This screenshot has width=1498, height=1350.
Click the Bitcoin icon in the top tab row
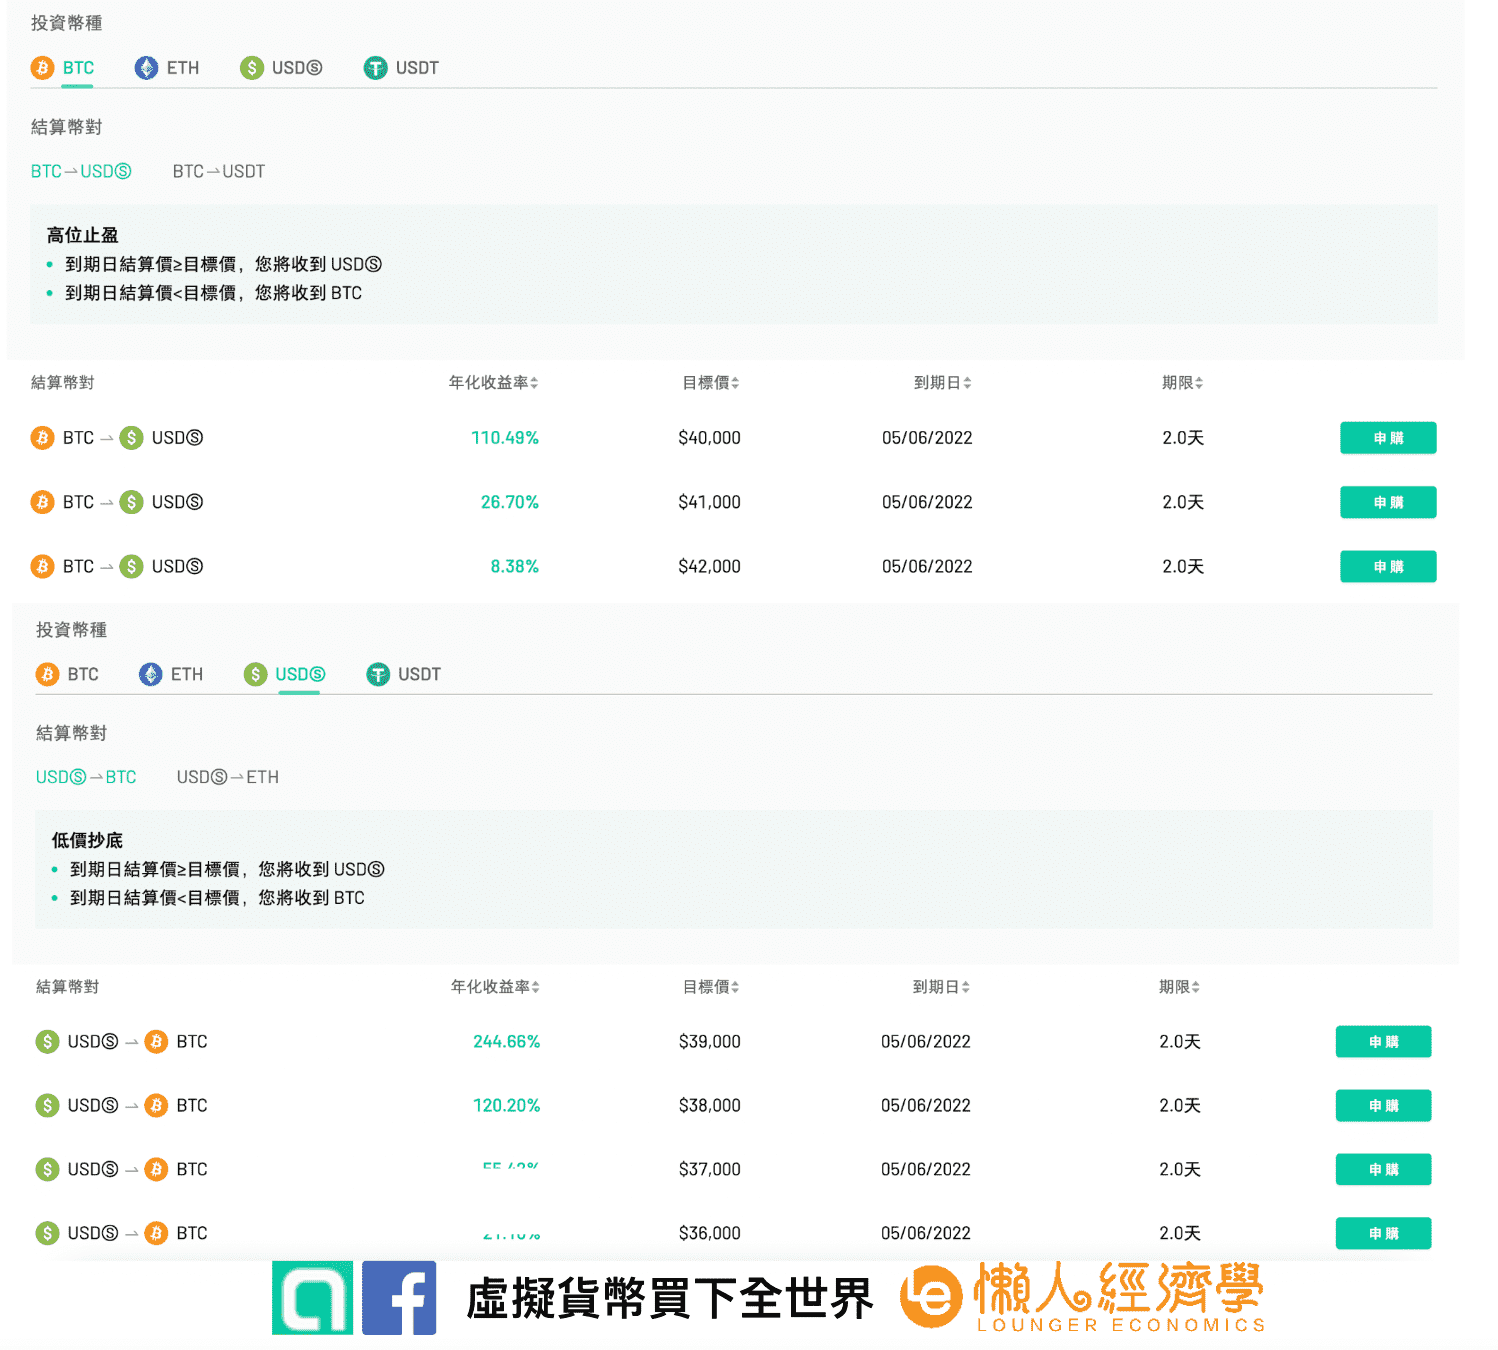(x=42, y=68)
